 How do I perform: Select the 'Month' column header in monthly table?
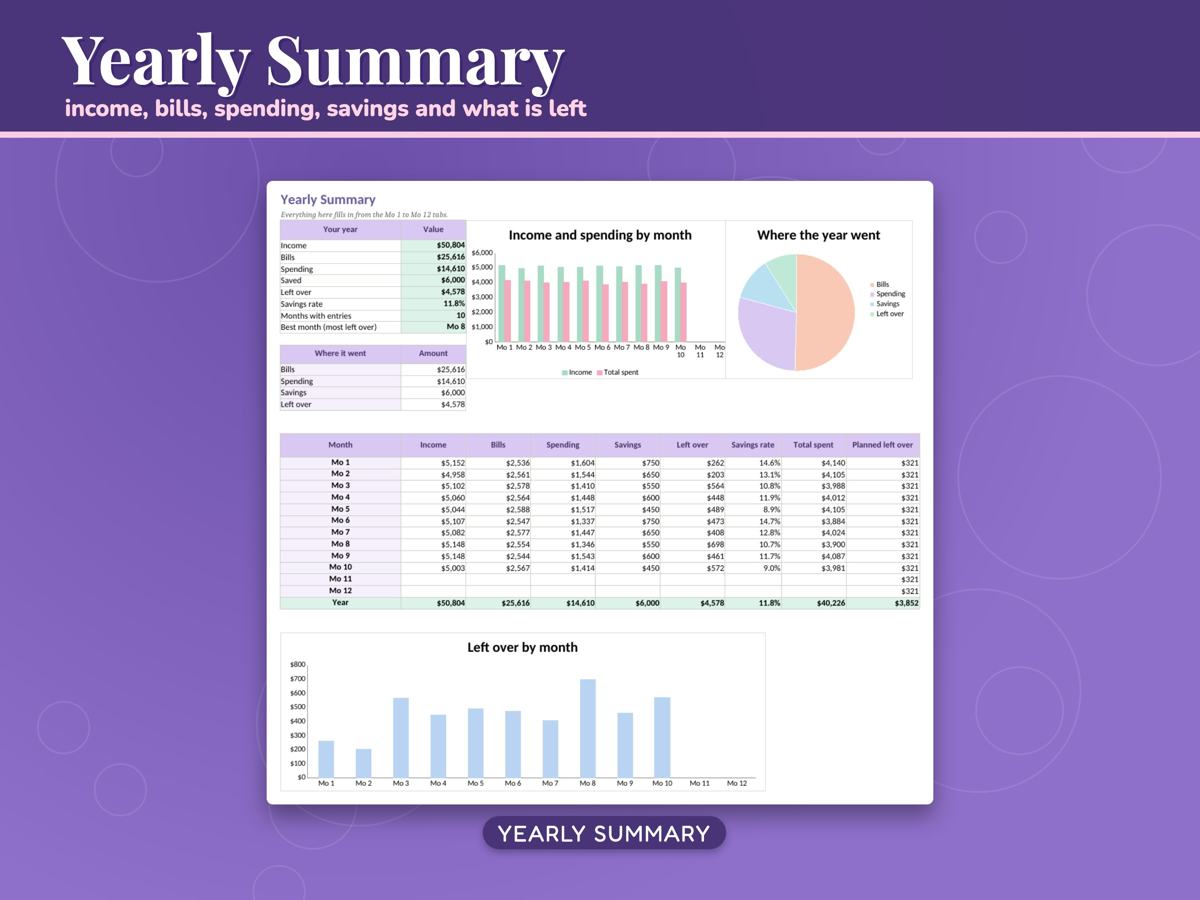point(340,445)
